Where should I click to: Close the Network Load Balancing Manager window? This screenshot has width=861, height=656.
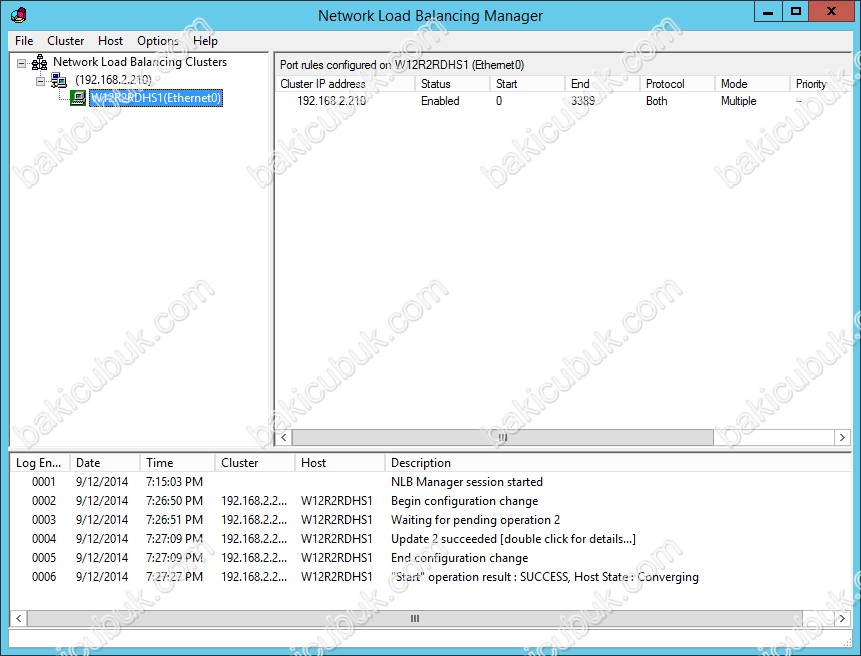click(831, 12)
